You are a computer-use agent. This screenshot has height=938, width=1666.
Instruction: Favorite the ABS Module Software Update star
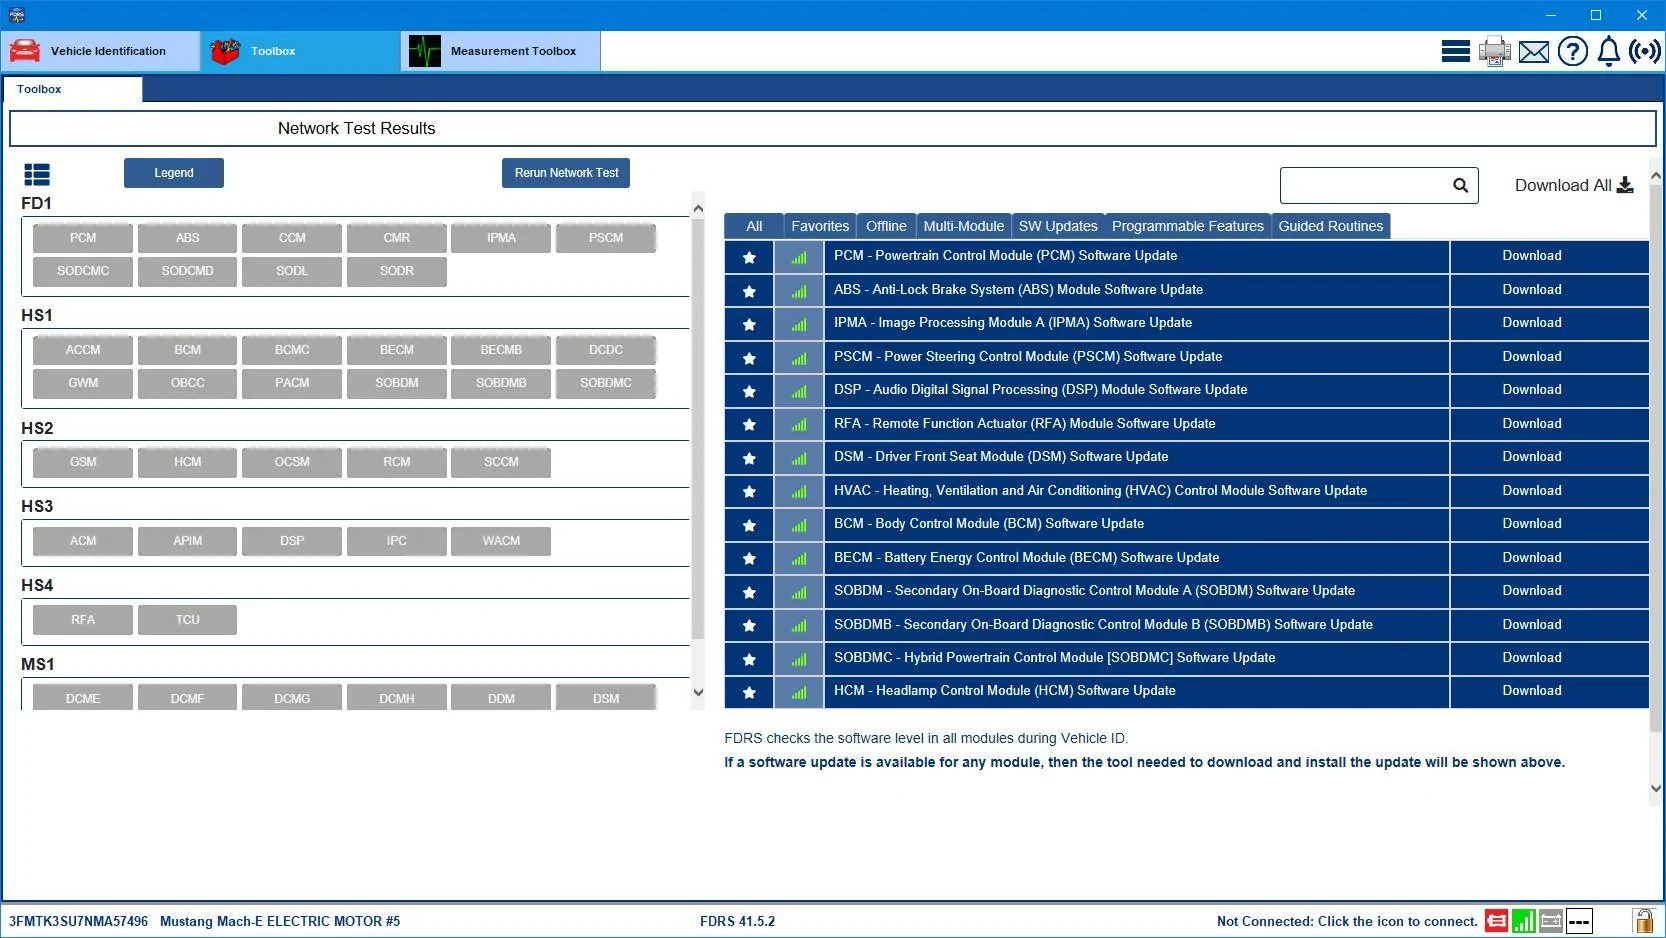749,291
